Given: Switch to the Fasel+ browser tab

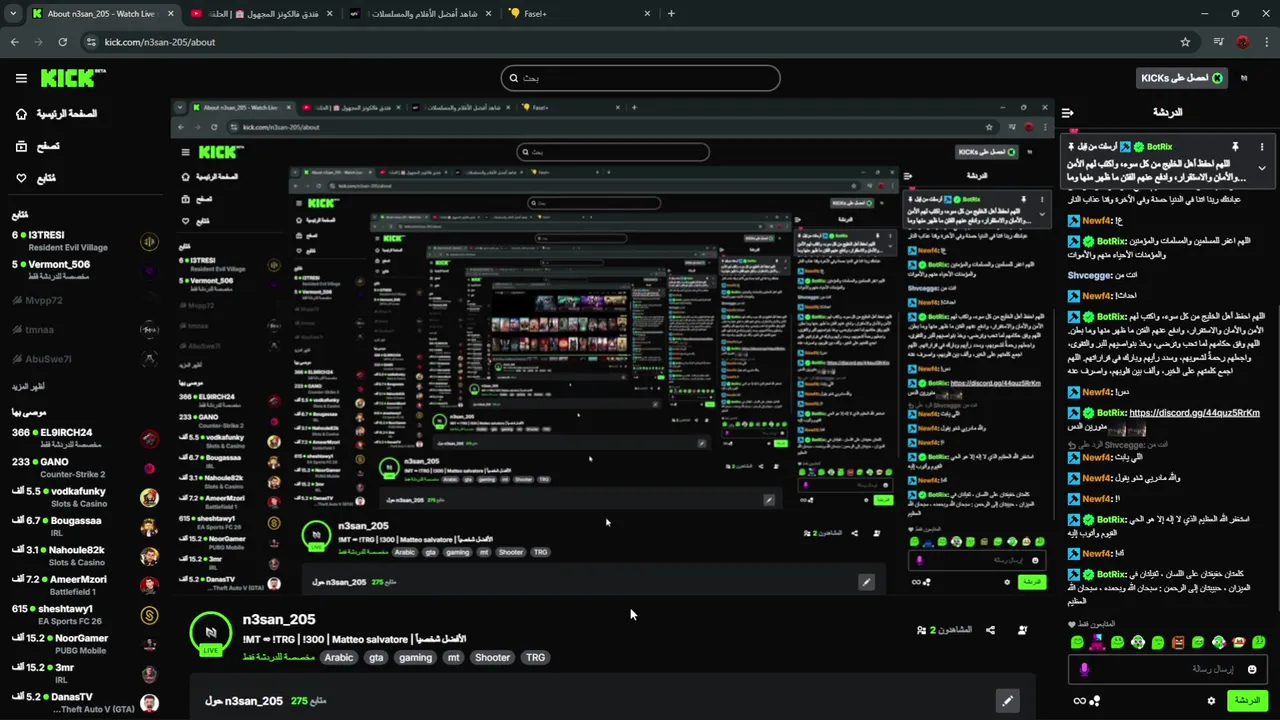Looking at the screenshot, I should click(579, 14).
